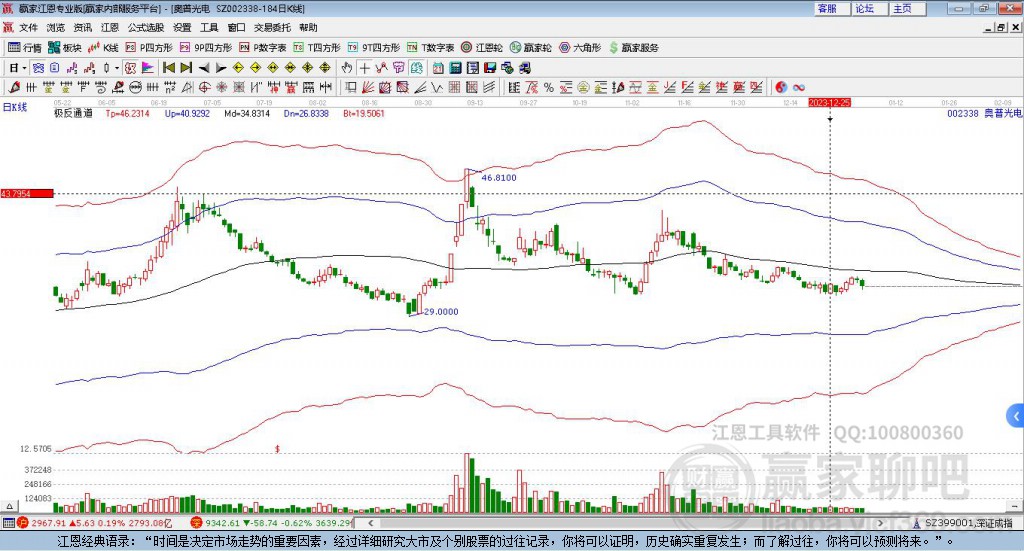Click the red 43.7954 price label
The width and height of the screenshot is (1024, 551).
(25, 193)
